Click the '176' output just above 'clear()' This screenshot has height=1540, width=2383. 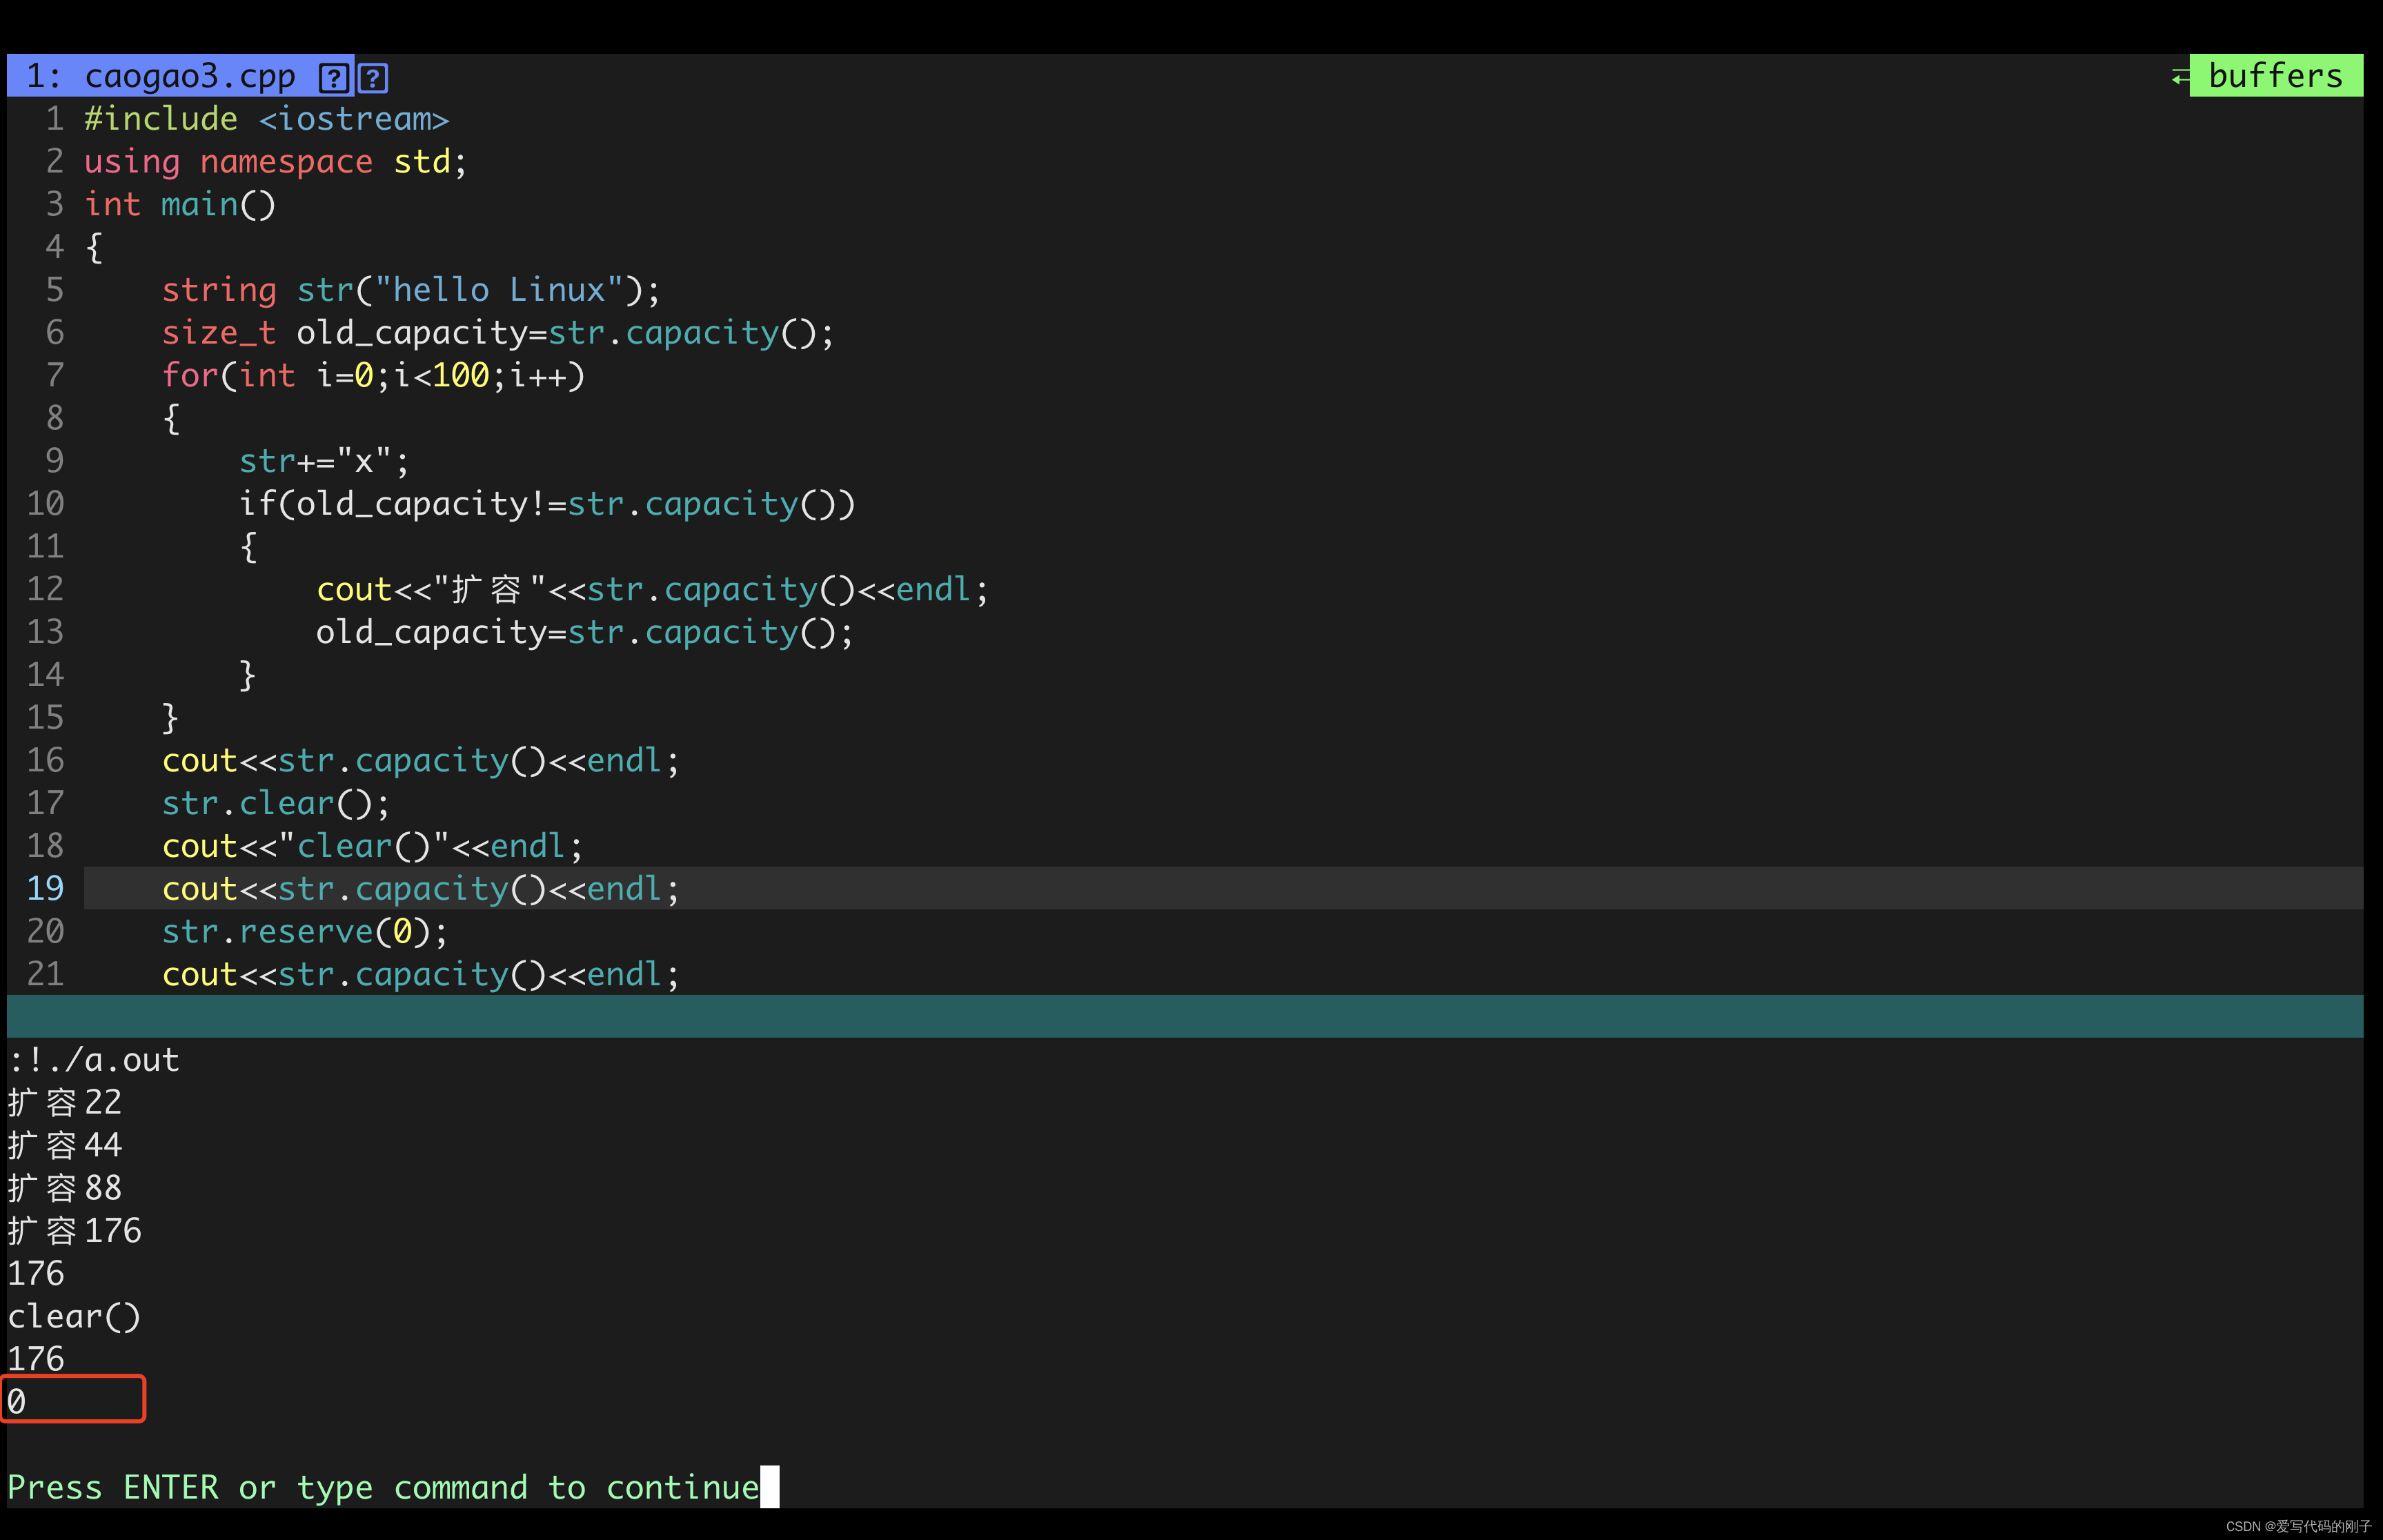36,1274
